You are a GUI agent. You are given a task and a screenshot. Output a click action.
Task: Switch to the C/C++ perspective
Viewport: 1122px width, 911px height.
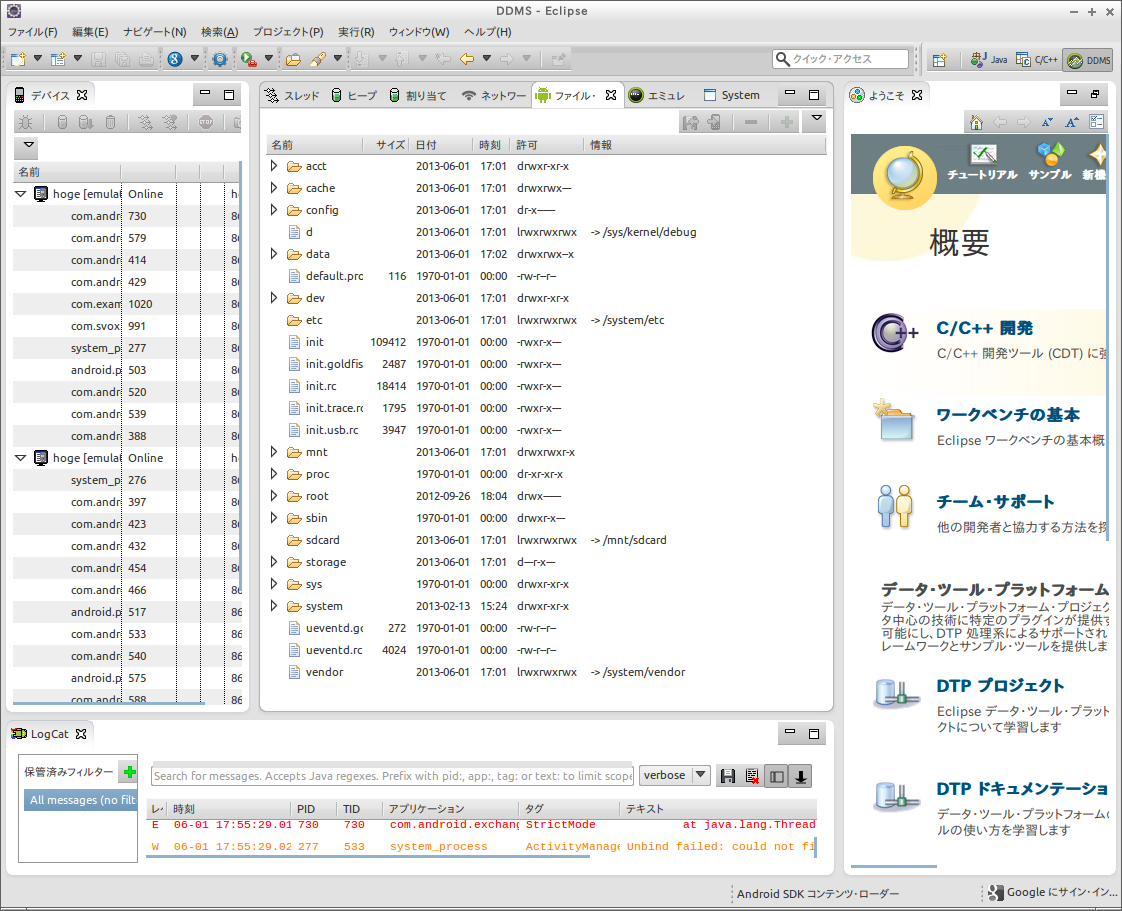[x=1037, y=60]
